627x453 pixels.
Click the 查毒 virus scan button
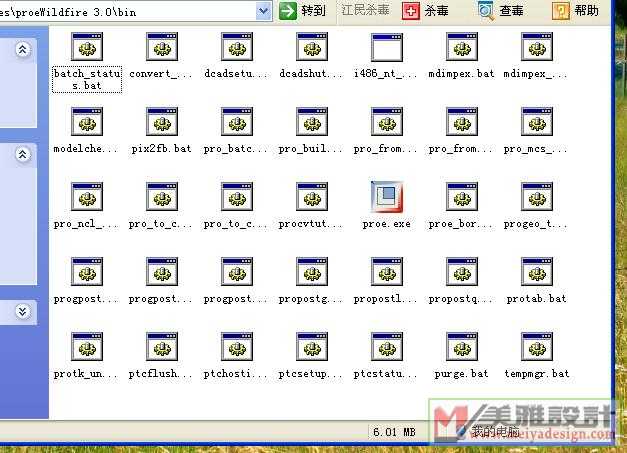click(501, 11)
